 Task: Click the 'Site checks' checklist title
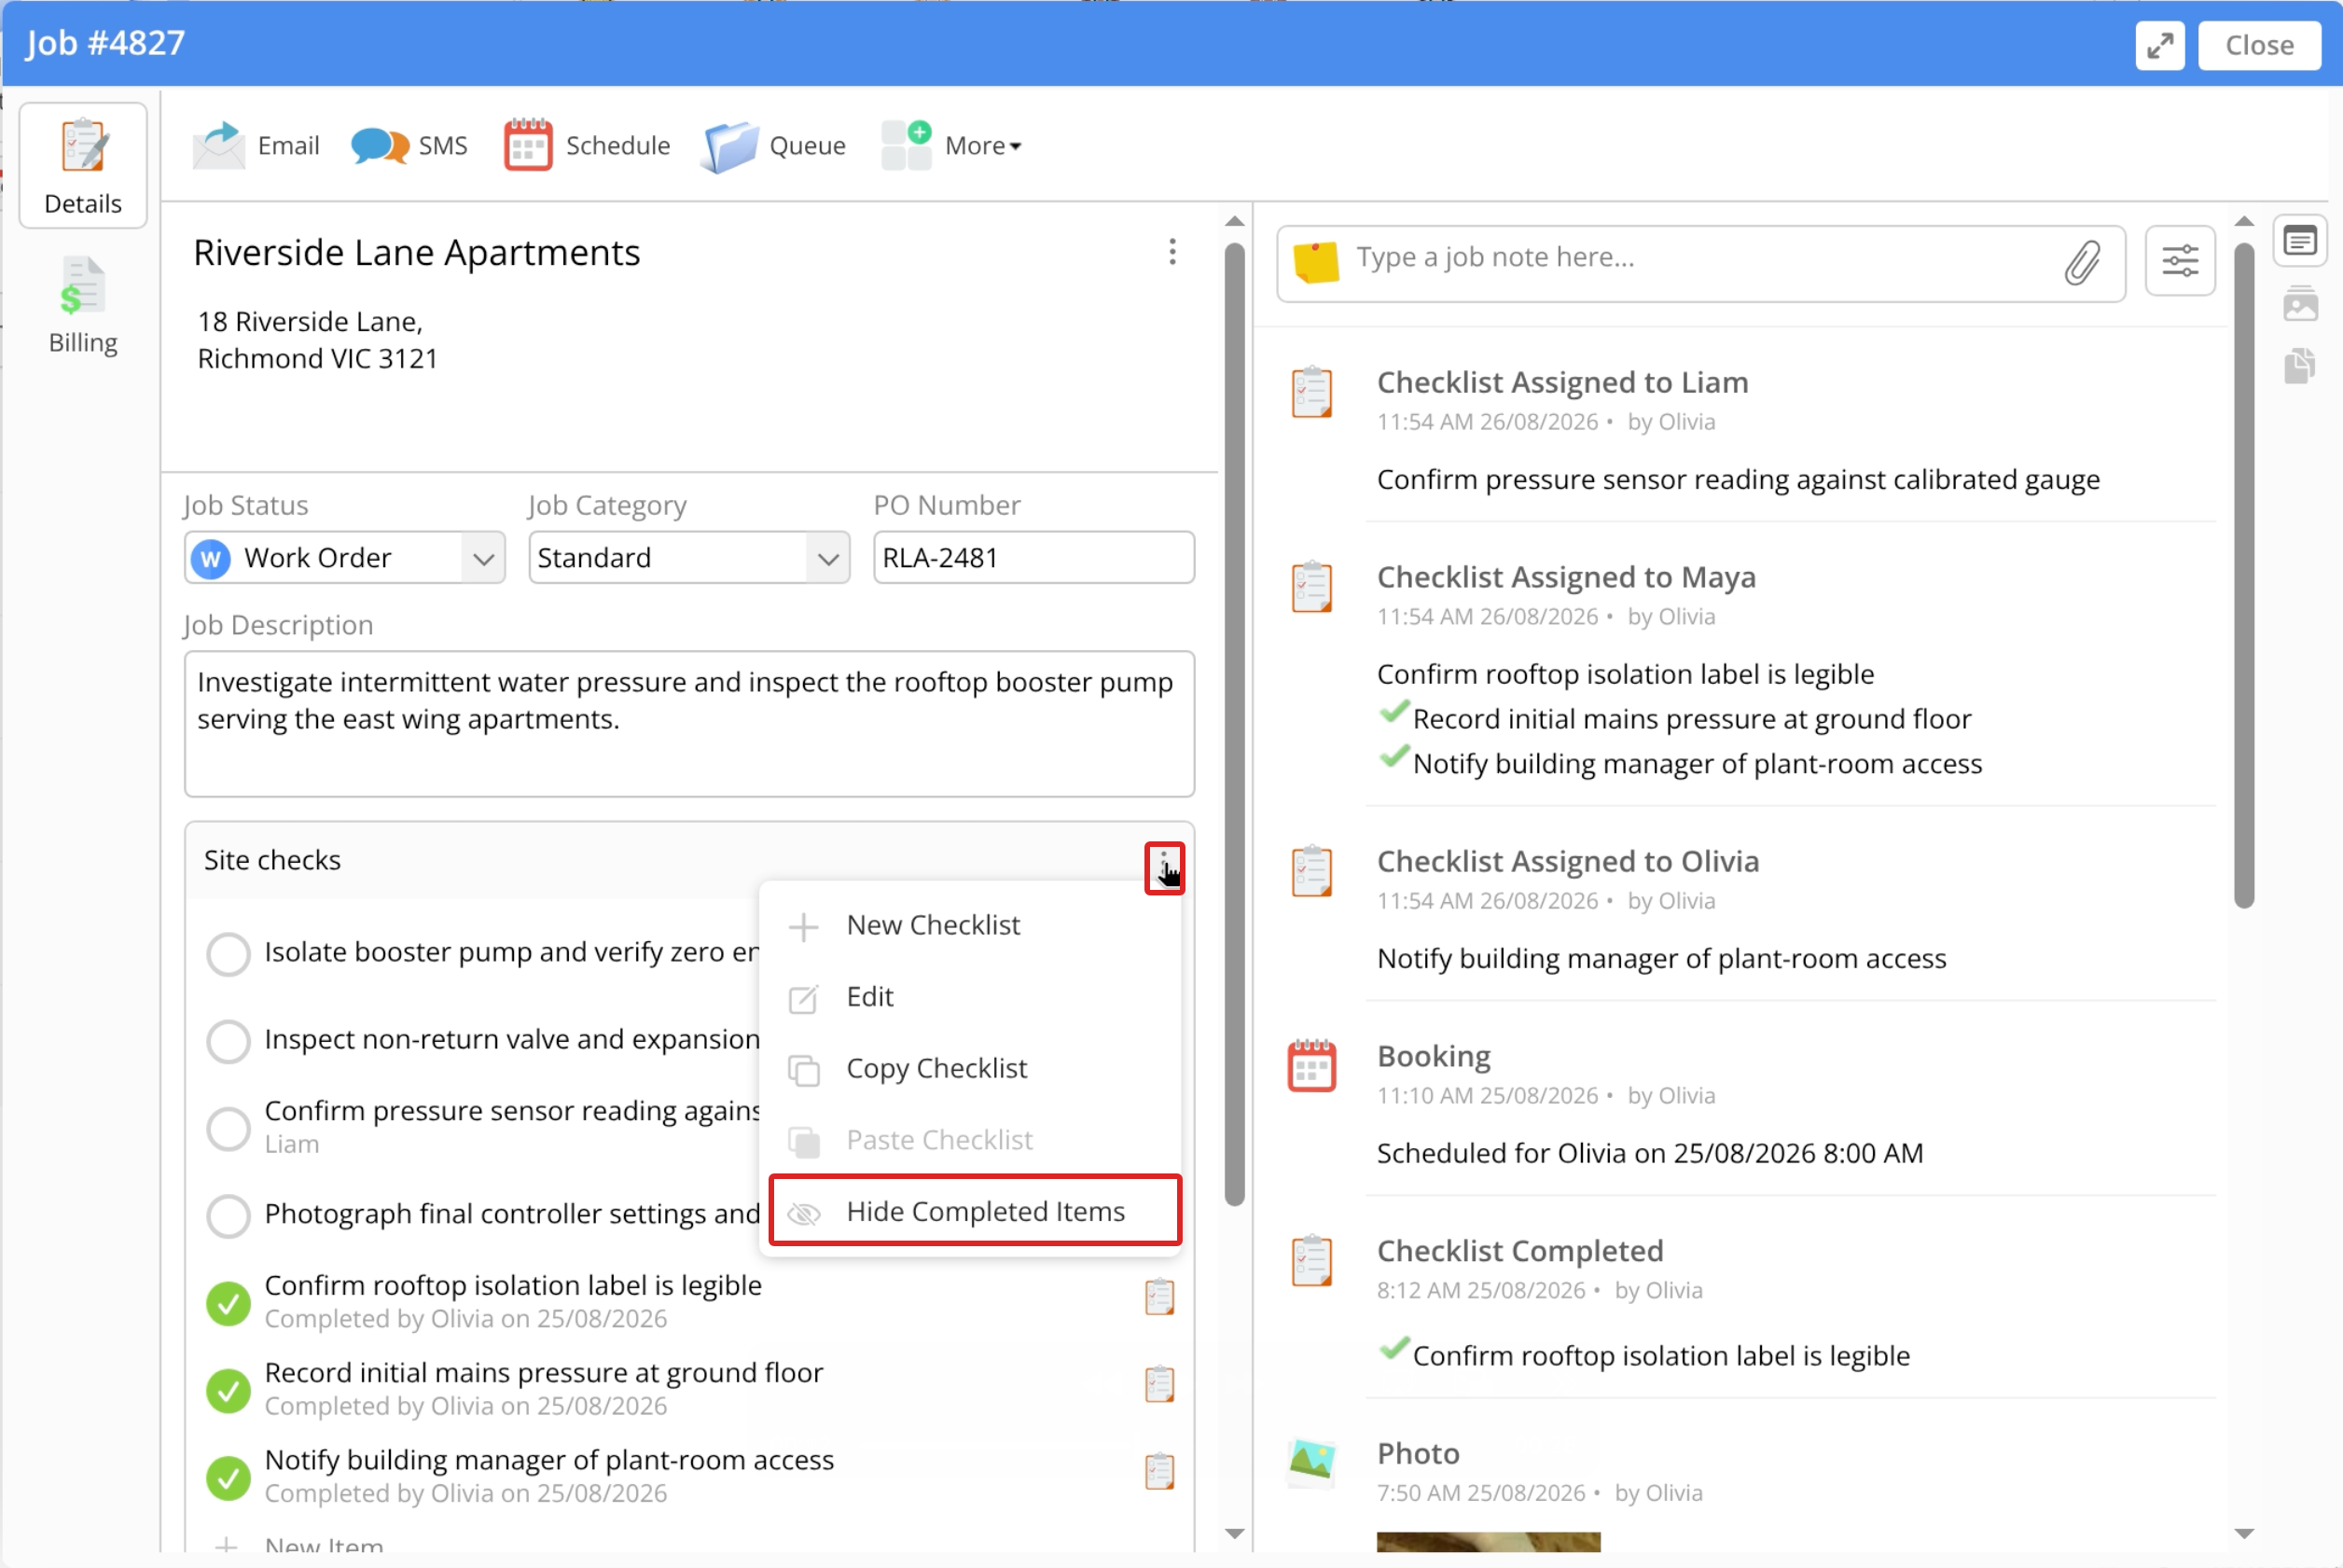[272, 860]
